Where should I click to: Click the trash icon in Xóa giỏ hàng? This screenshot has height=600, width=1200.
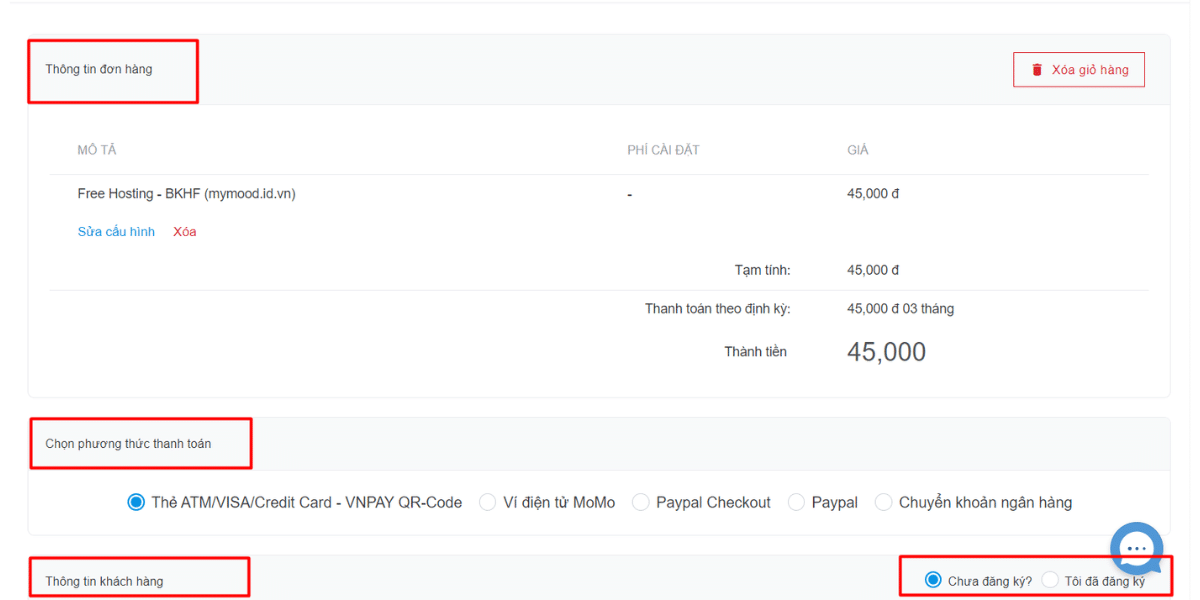(1037, 70)
